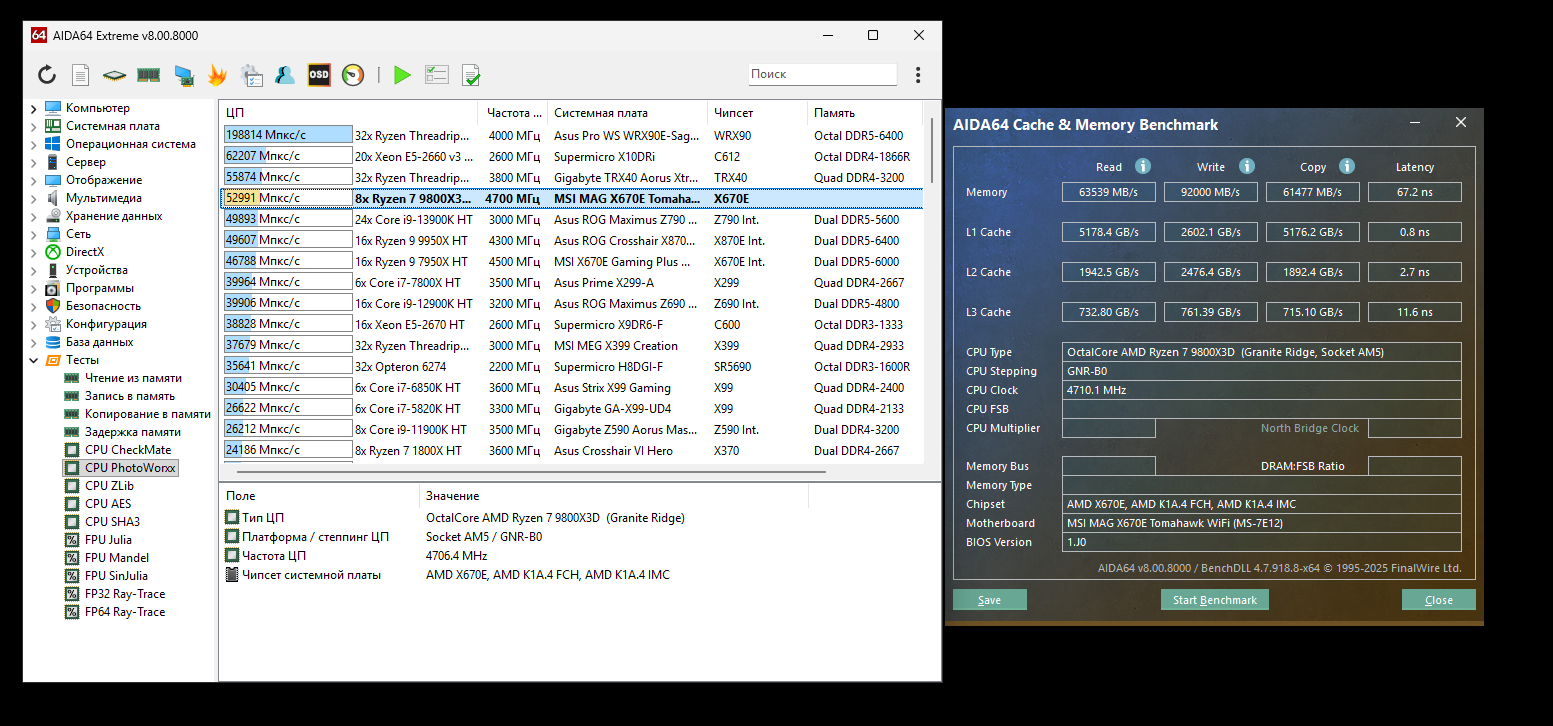The width and height of the screenshot is (1553, 726).
Task: Sort by the Память column header
Action: [864, 113]
